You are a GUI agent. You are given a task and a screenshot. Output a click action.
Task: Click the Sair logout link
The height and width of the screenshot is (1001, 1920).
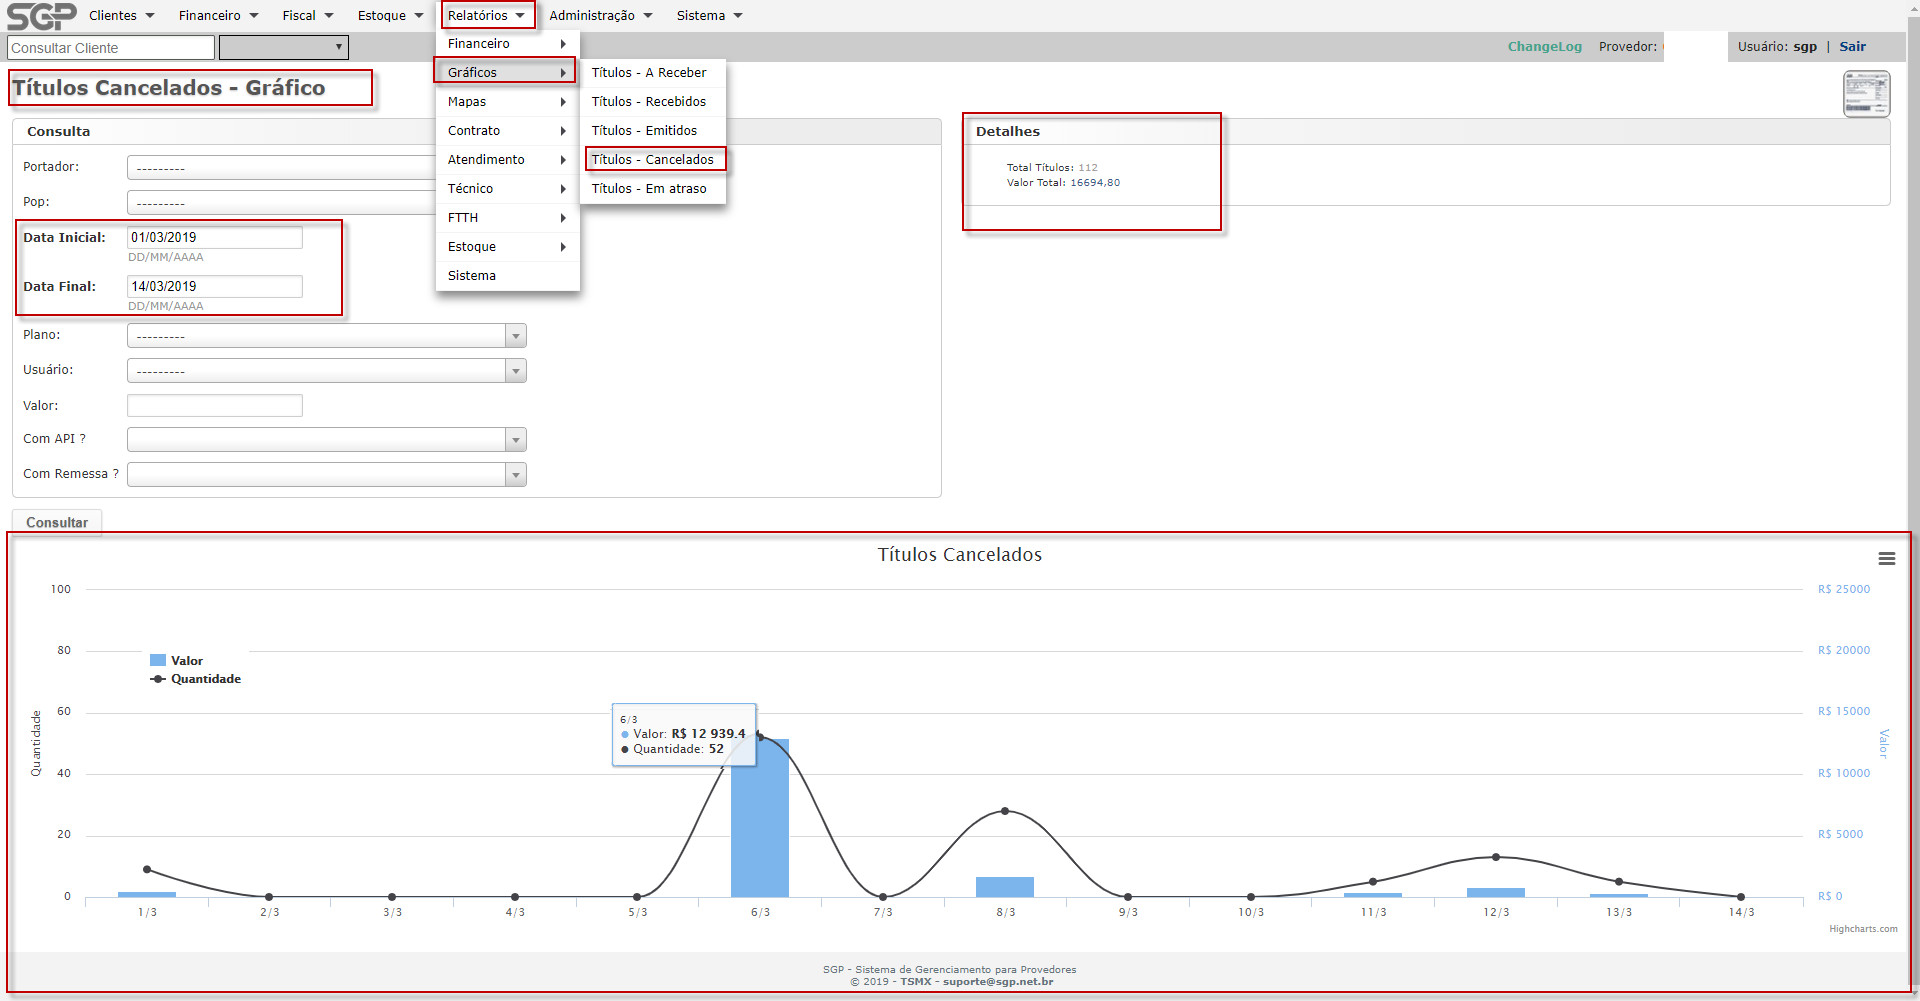click(x=1852, y=47)
